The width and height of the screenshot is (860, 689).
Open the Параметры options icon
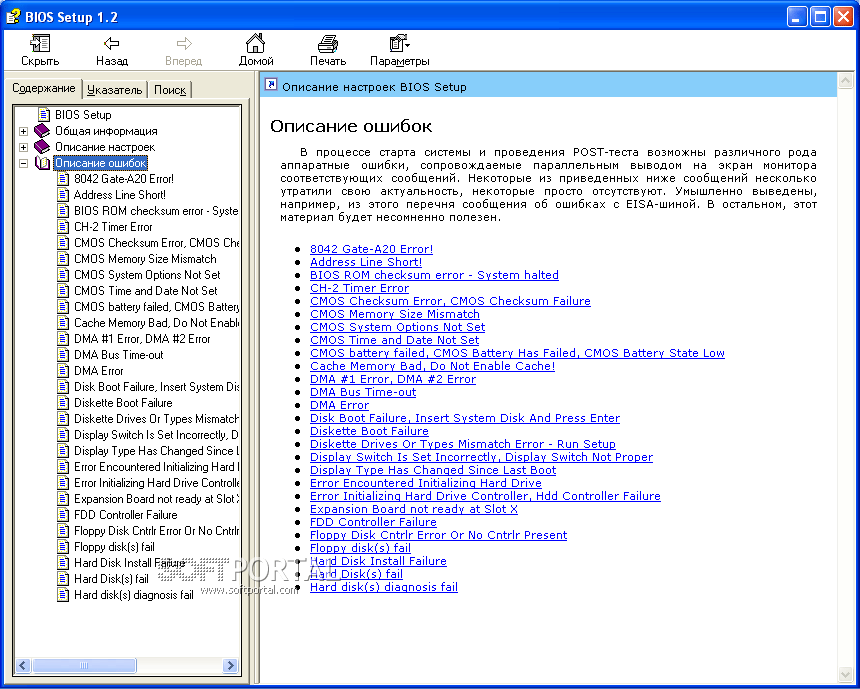(x=399, y=44)
